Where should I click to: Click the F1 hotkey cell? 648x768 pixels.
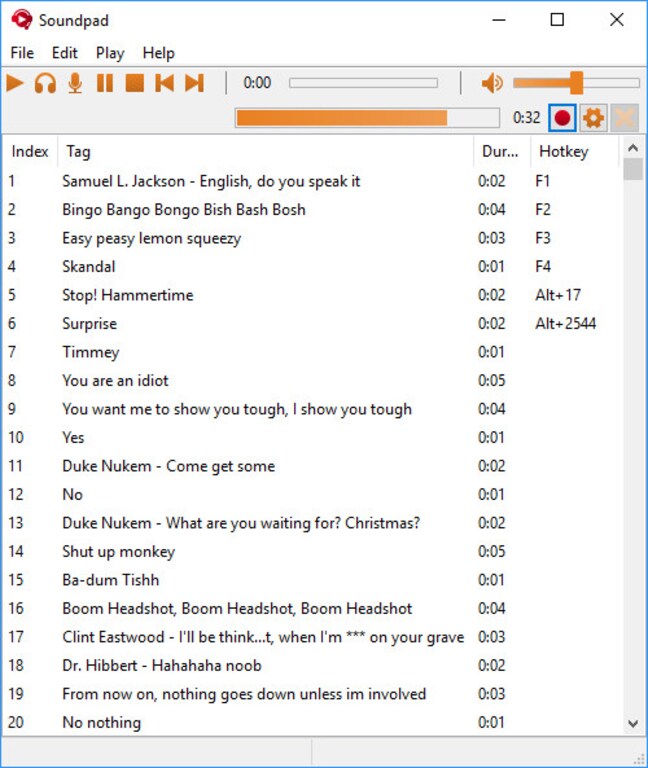click(x=543, y=181)
